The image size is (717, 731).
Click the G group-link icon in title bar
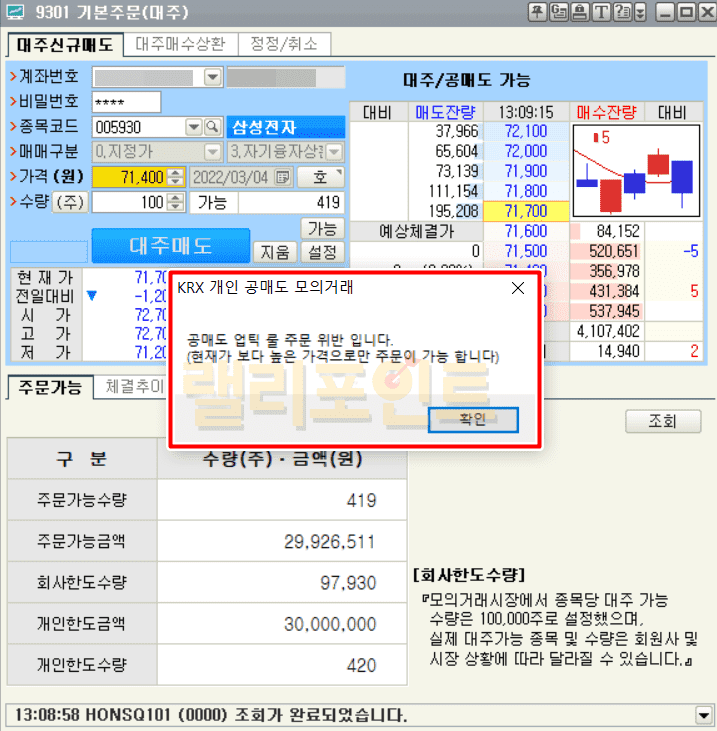(x=558, y=13)
